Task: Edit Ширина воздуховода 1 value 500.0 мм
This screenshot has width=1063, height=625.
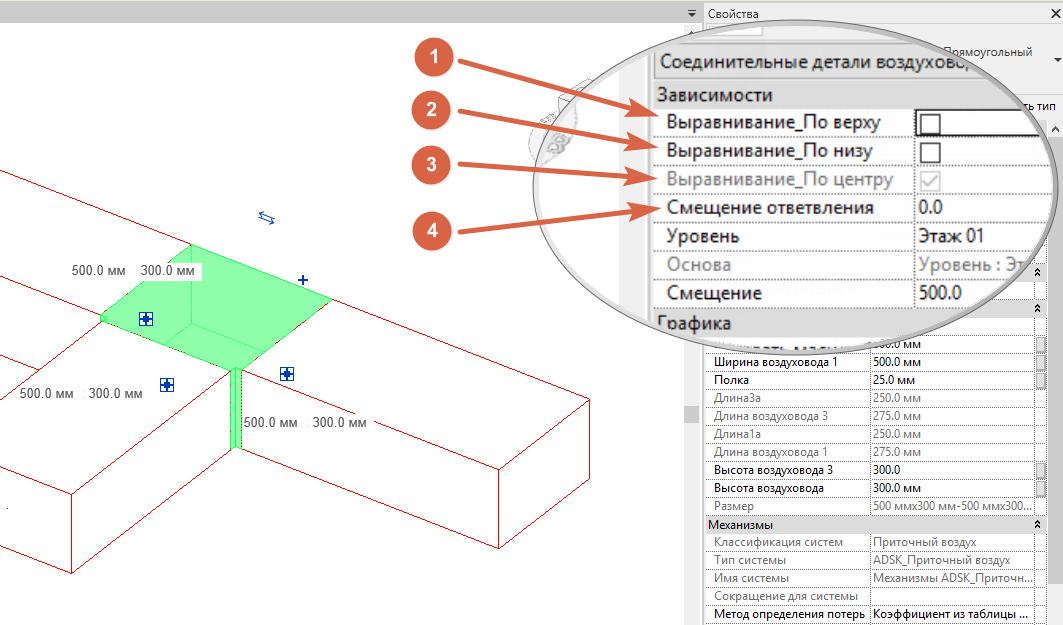Action: point(952,362)
